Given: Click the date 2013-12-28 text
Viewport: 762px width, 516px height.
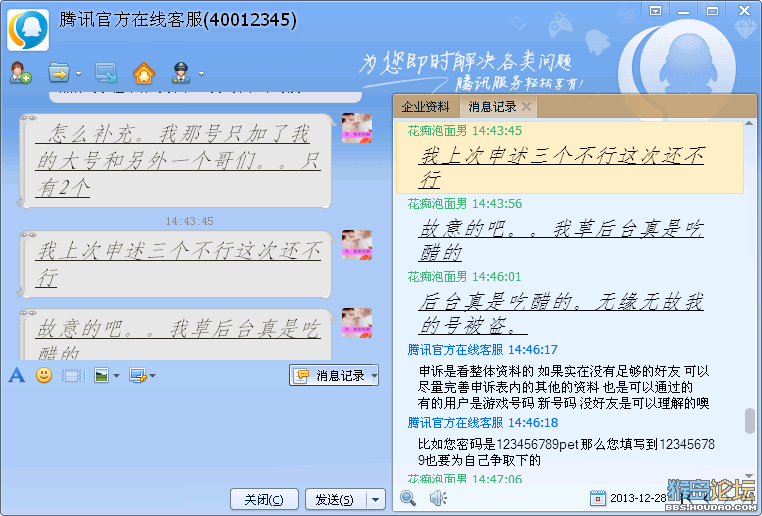Looking at the screenshot, I should pos(638,498).
